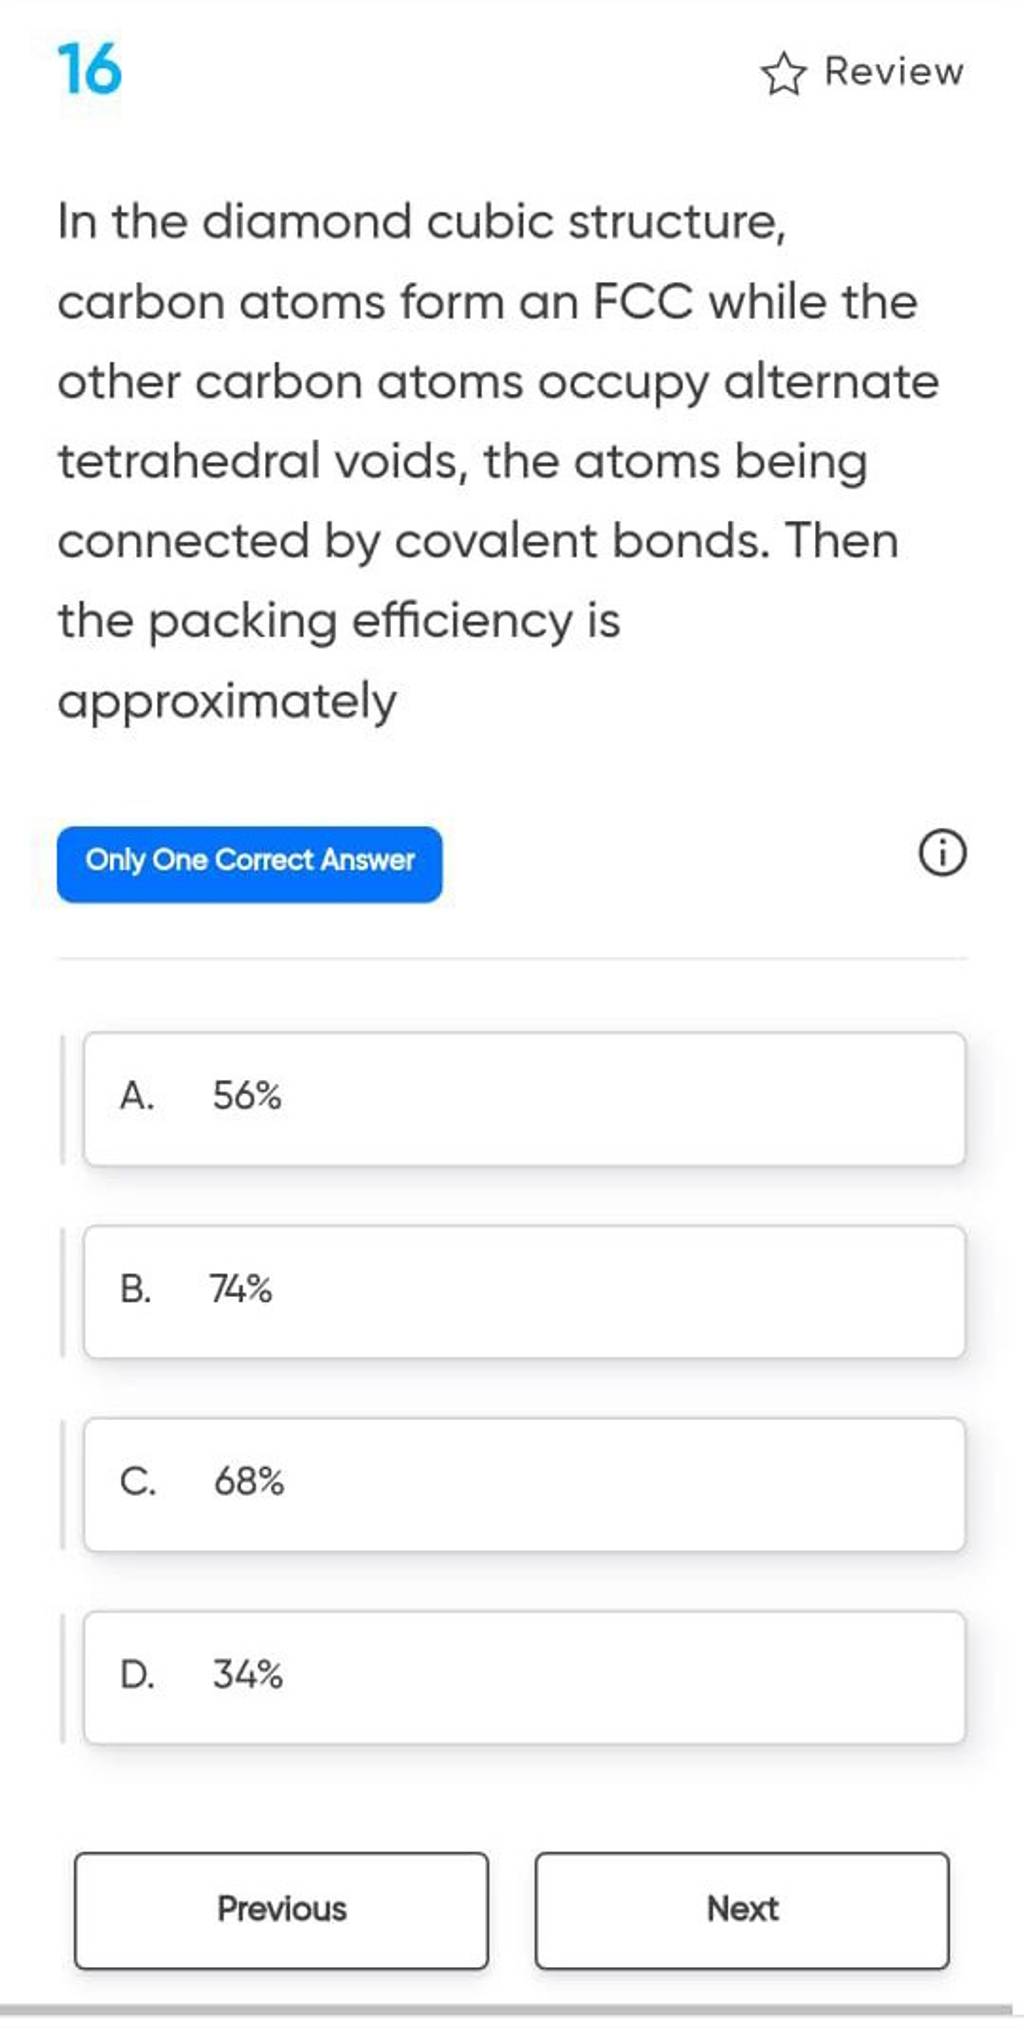Return to the Previous question

coord(282,1908)
